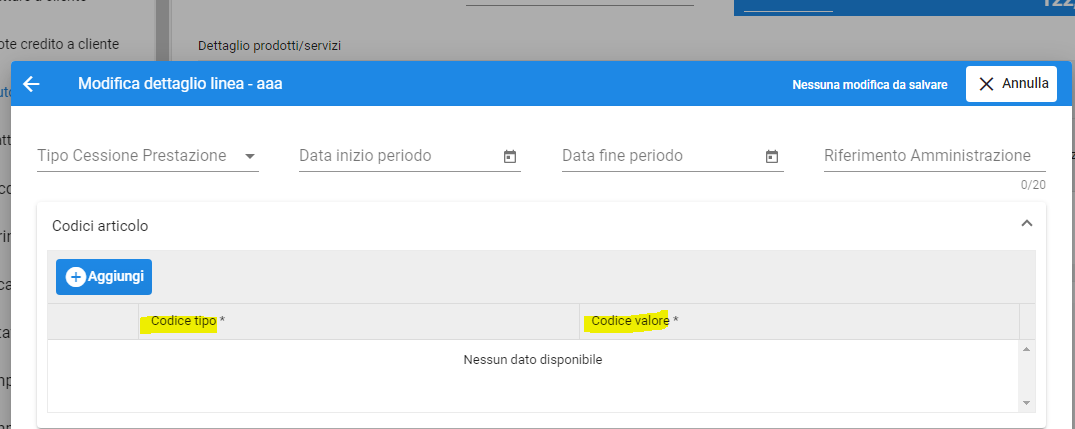1075x429 pixels.
Task: Add a row with Aggiungi button
Action: [104, 277]
